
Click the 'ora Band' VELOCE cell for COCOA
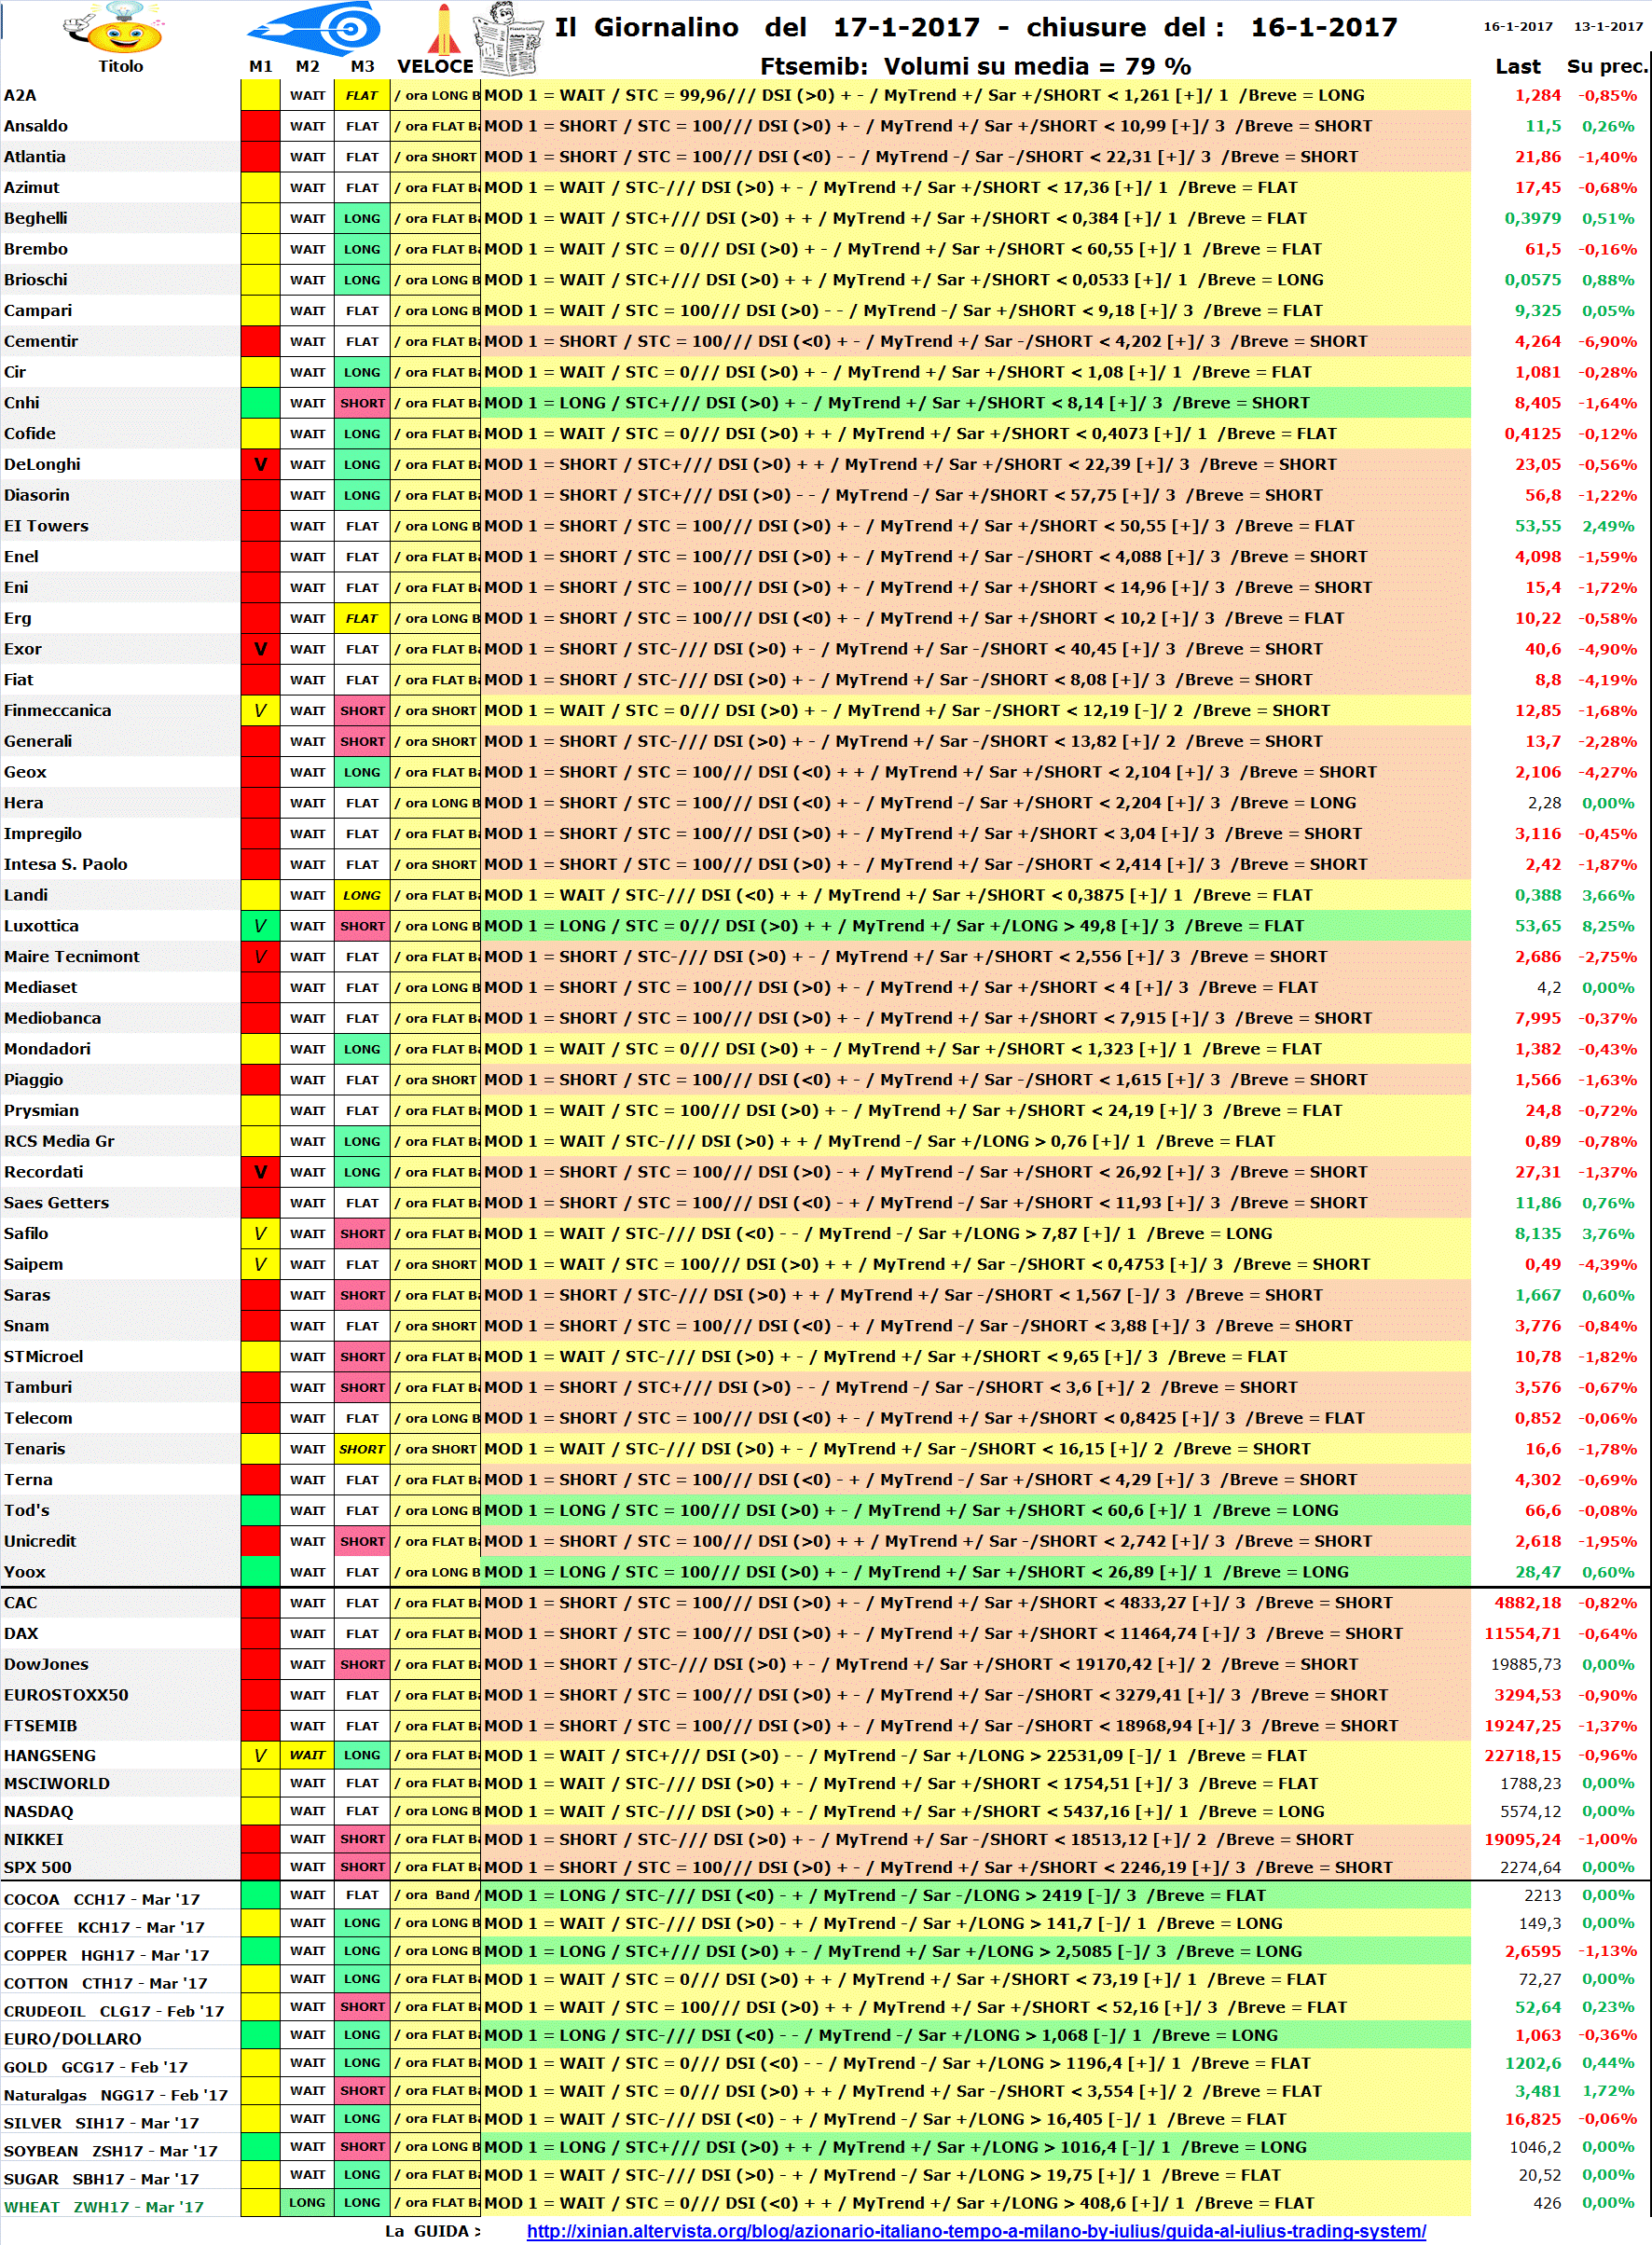[x=436, y=1894]
